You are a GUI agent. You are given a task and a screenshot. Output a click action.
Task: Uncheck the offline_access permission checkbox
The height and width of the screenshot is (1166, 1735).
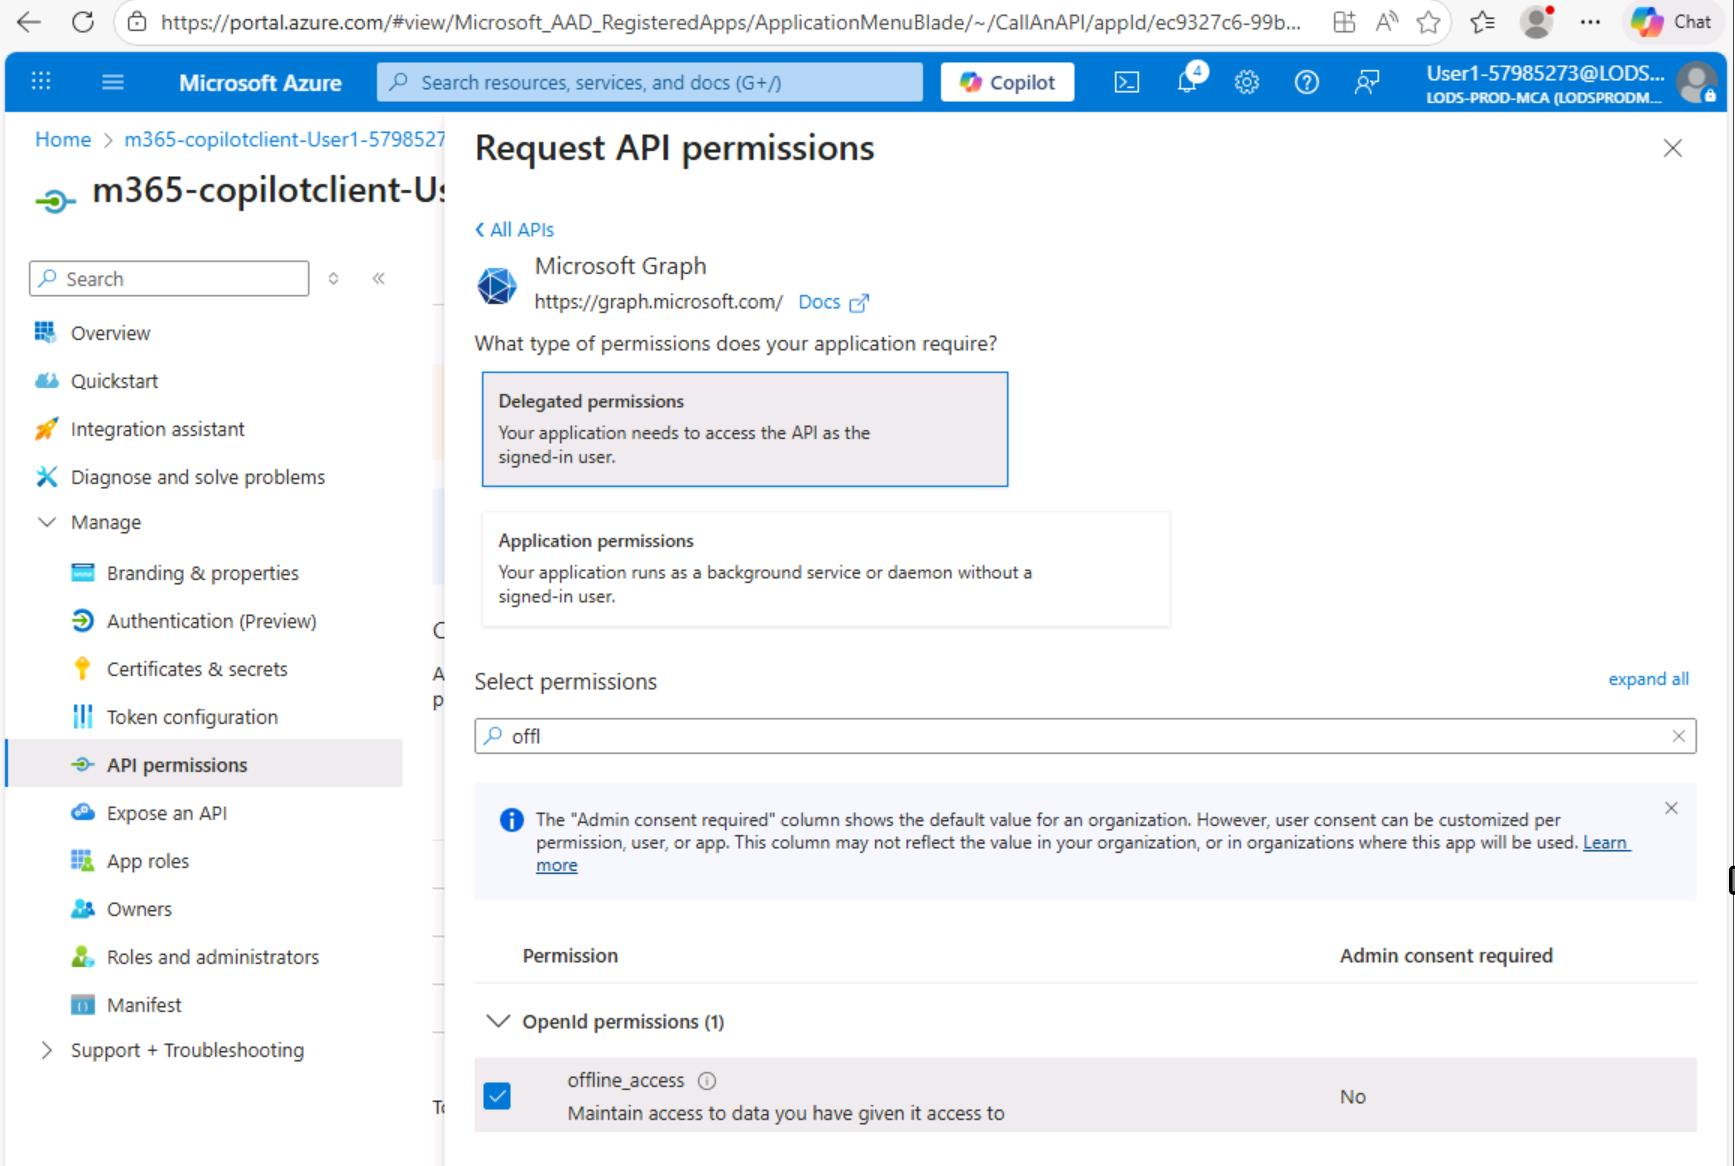click(x=497, y=1096)
